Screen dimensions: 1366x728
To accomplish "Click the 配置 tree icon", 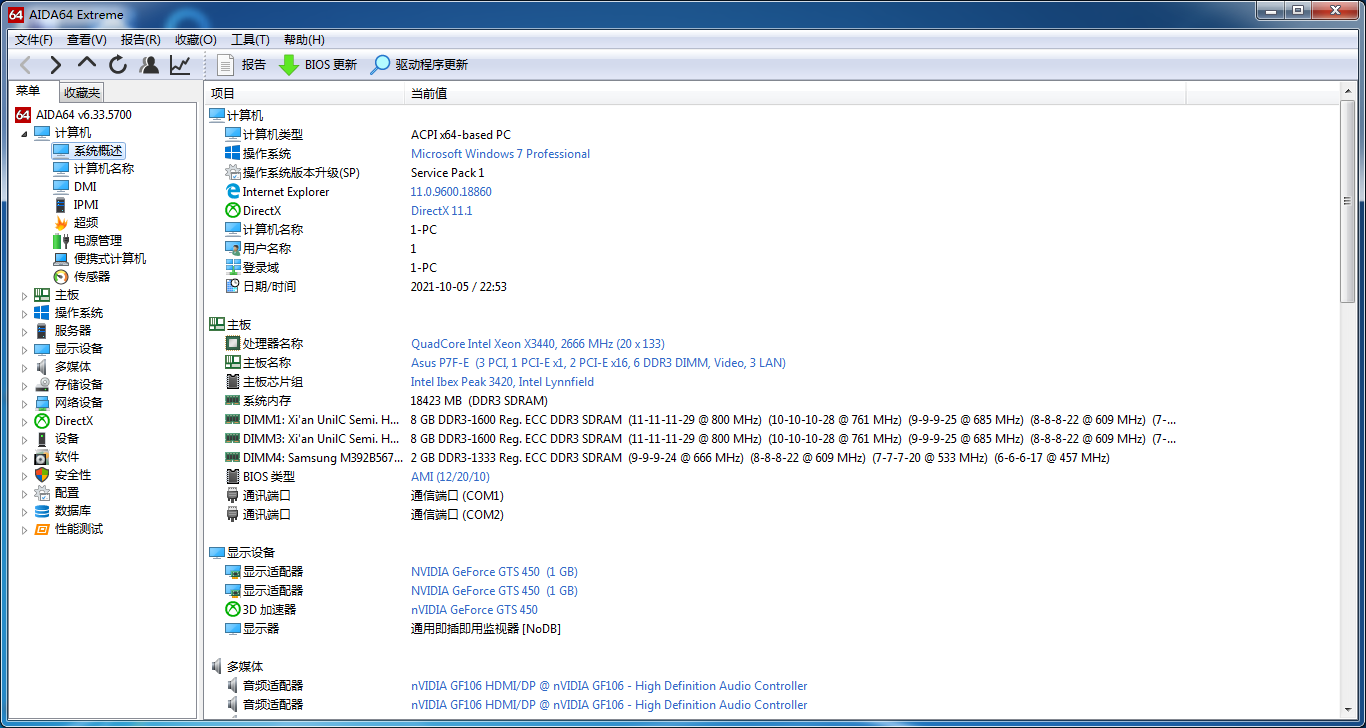I will [42, 493].
